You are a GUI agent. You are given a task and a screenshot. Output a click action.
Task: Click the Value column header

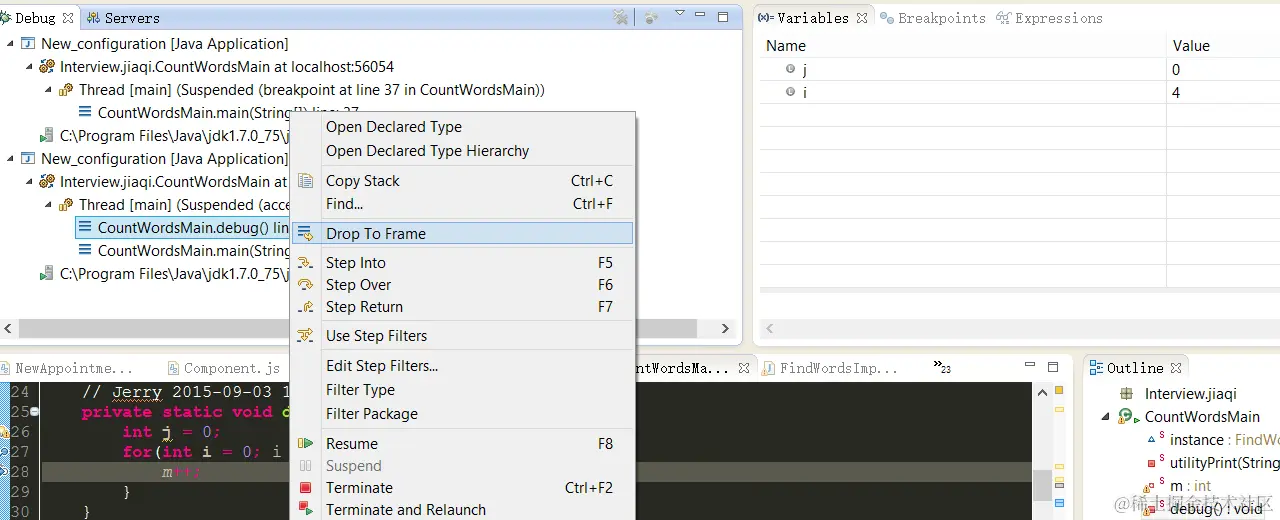pos(1223,46)
